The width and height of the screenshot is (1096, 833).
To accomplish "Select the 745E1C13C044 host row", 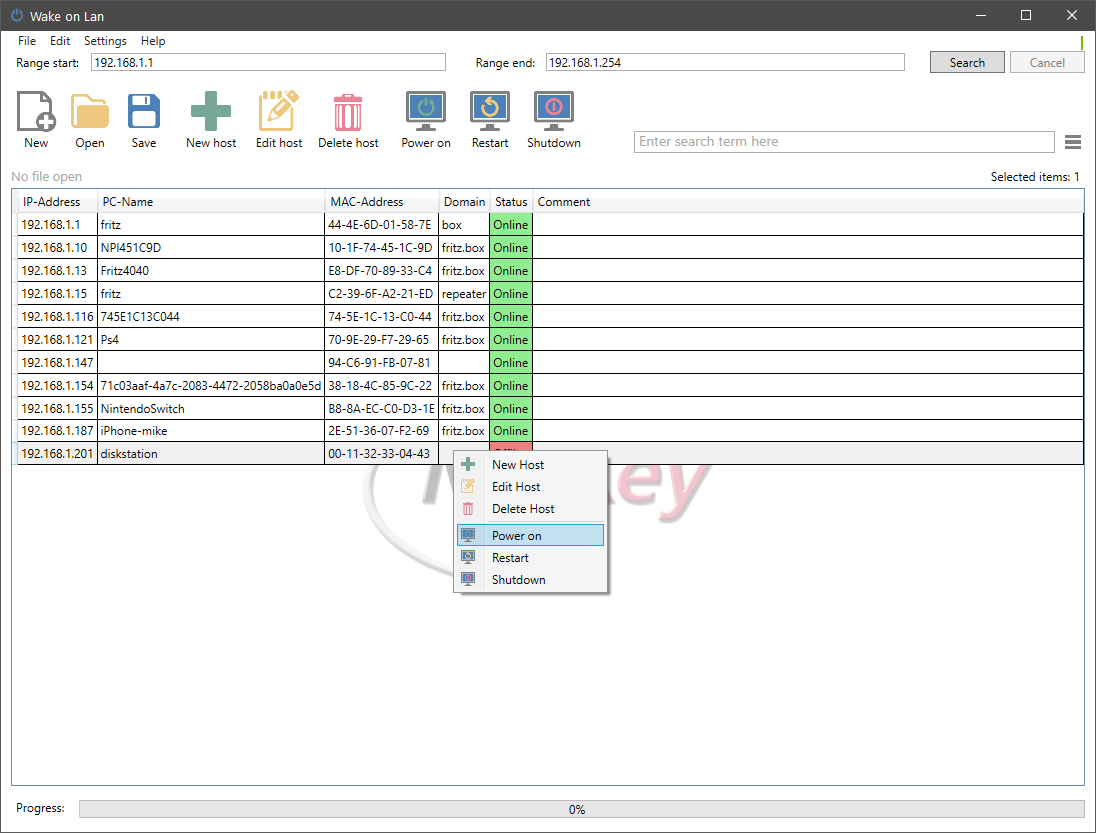I will click(x=551, y=317).
